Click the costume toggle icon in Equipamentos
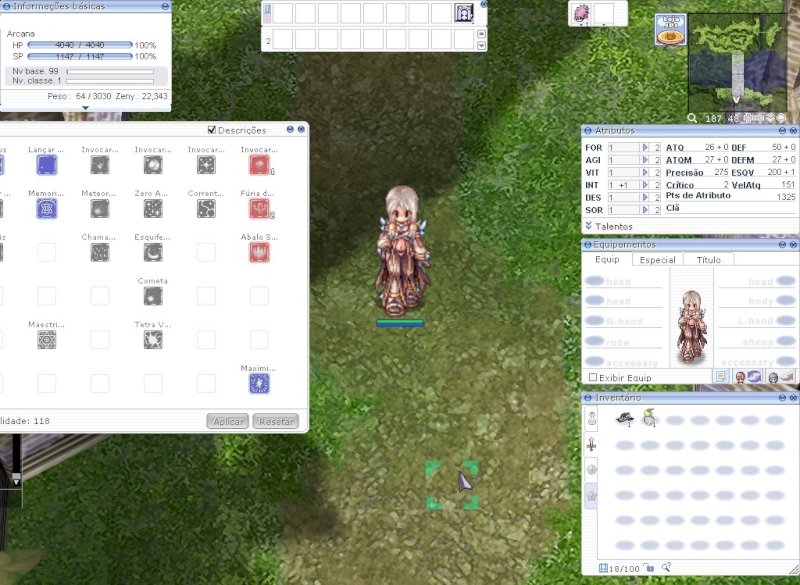The width and height of the screenshot is (800, 585). click(x=781, y=377)
